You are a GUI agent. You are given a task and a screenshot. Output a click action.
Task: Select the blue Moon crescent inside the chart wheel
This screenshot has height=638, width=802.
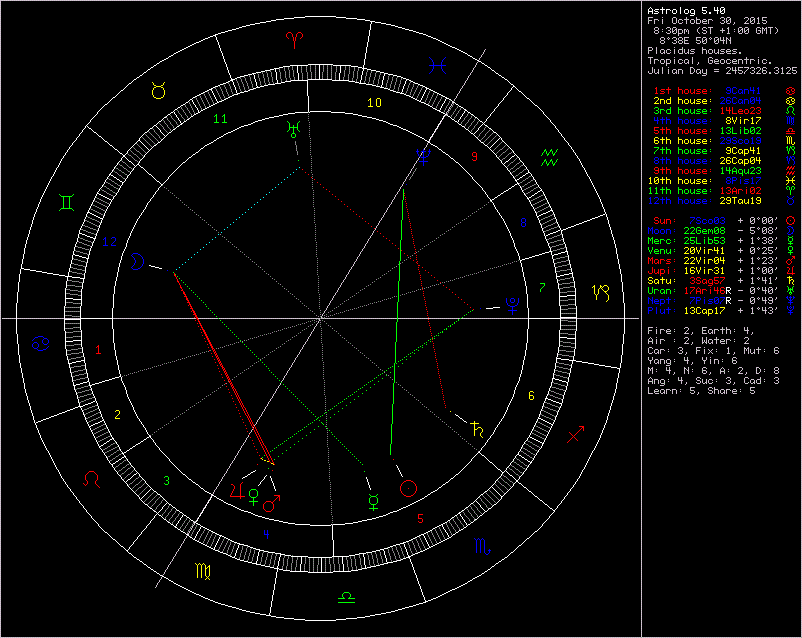[x=137, y=261]
